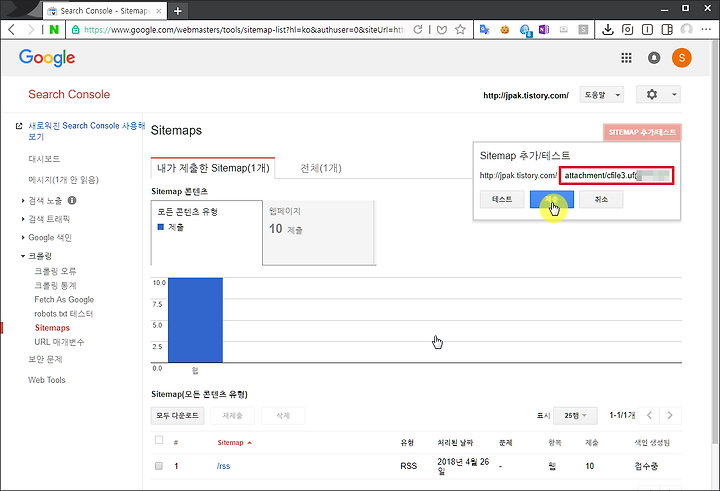Open the Search Console title link
This screenshot has height=491, width=720.
(69, 94)
